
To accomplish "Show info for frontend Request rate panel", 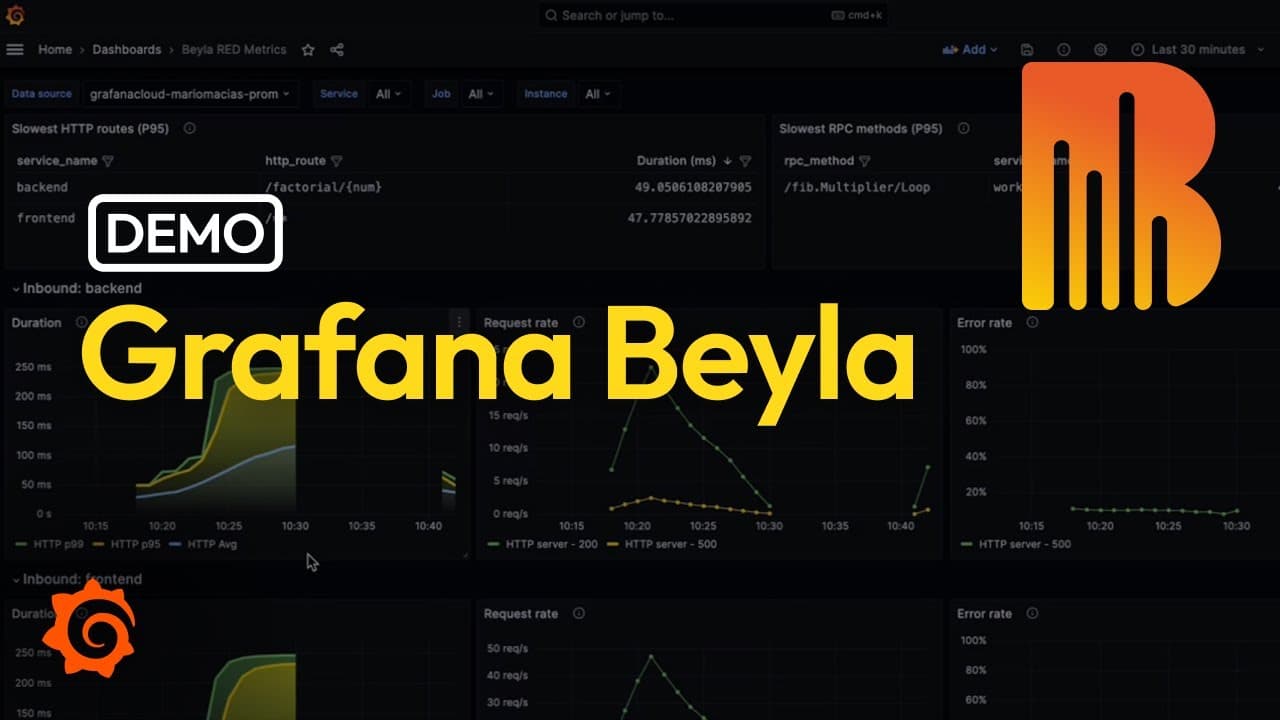I will tap(578, 613).
